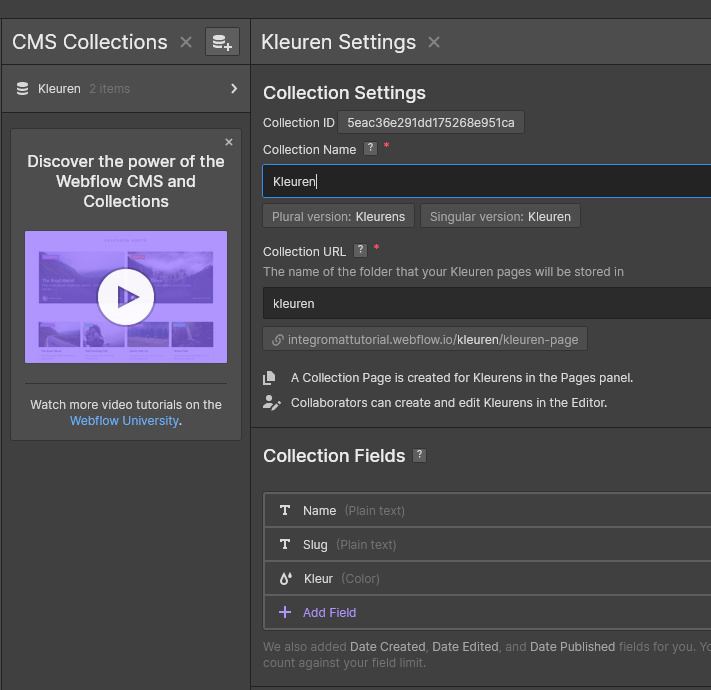Play the Webflow CMS tutorial video
Image resolution: width=711 pixels, height=690 pixels.
point(126,296)
